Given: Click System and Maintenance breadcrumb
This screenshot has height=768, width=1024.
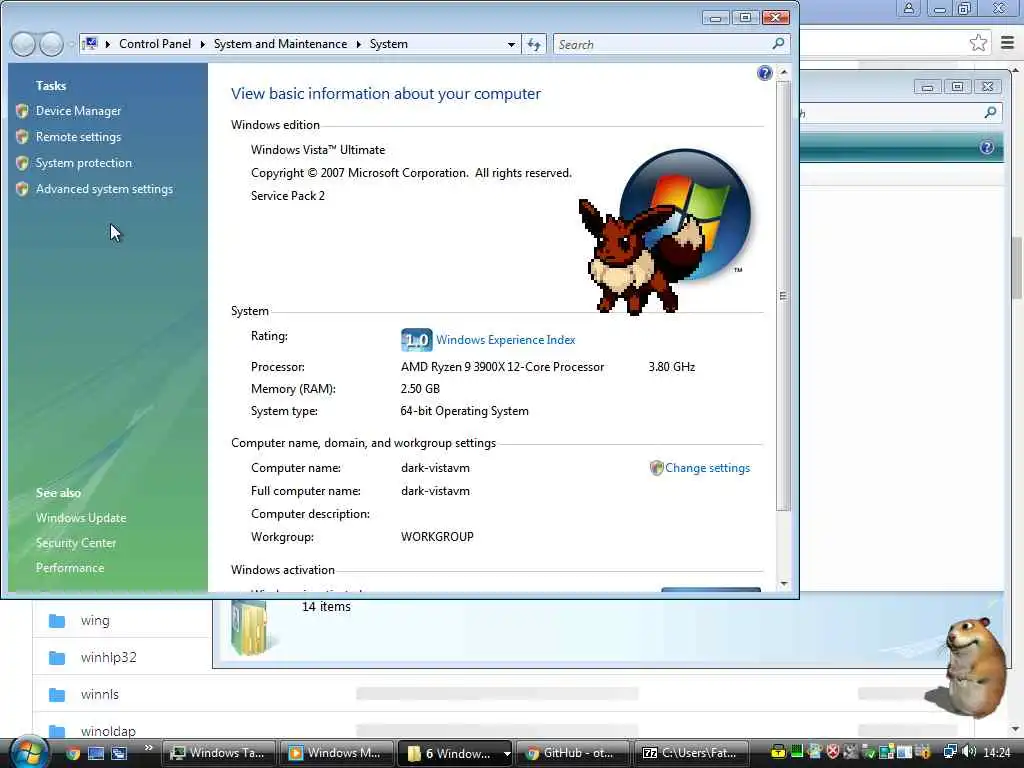Looking at the screenshot, I should coord(280,44).
